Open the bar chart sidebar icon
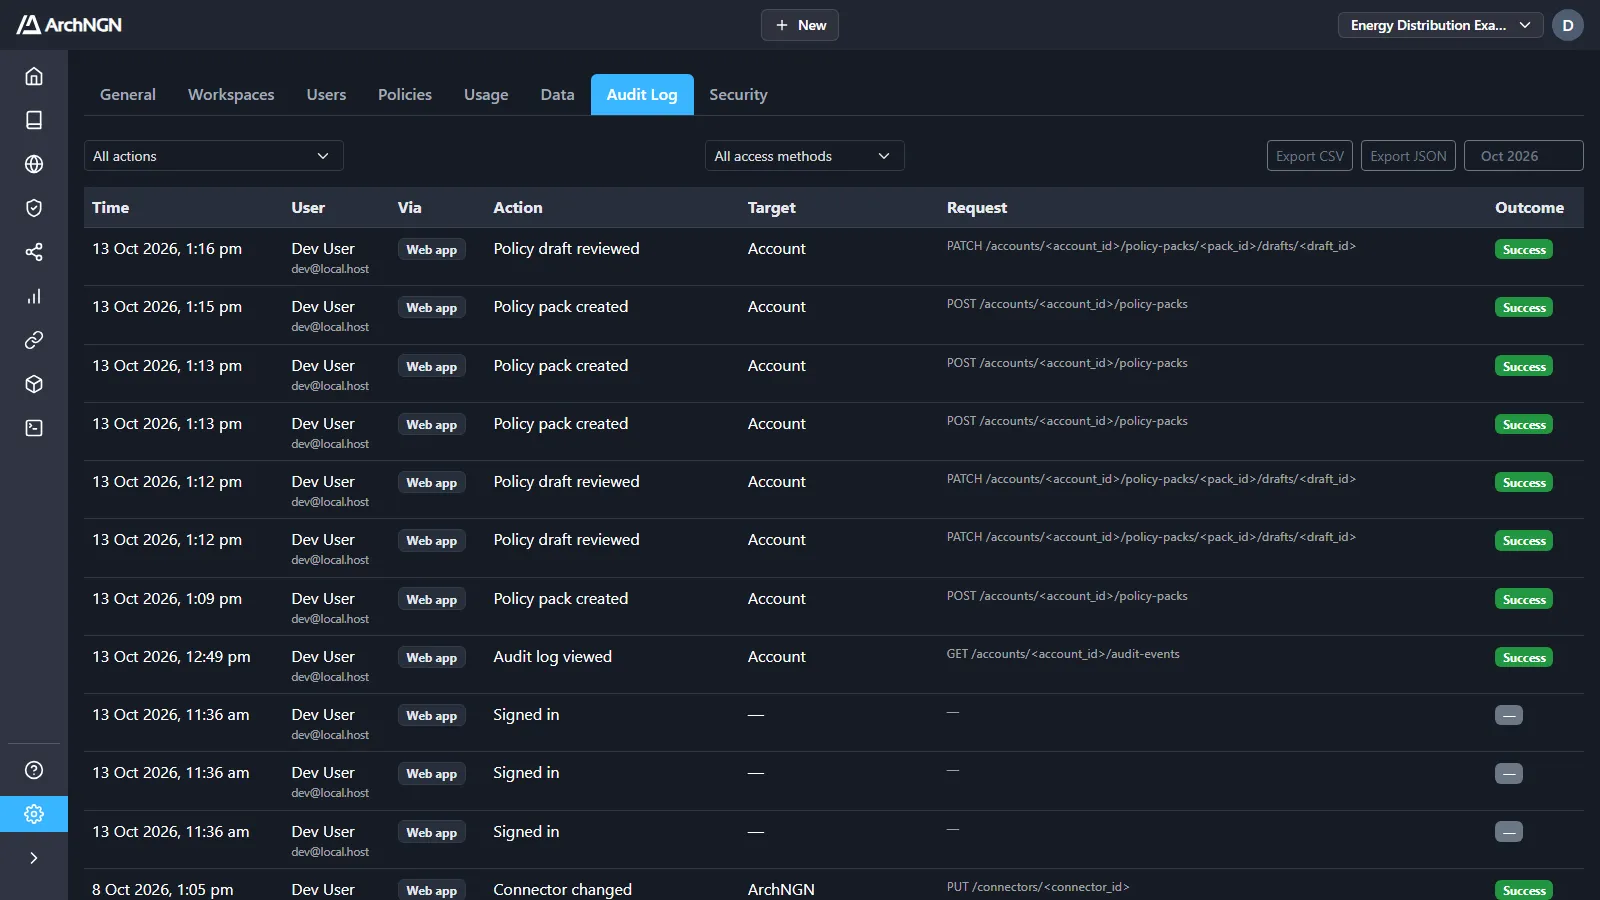Viewport: 1600px width, 900px height. [34, 296]
